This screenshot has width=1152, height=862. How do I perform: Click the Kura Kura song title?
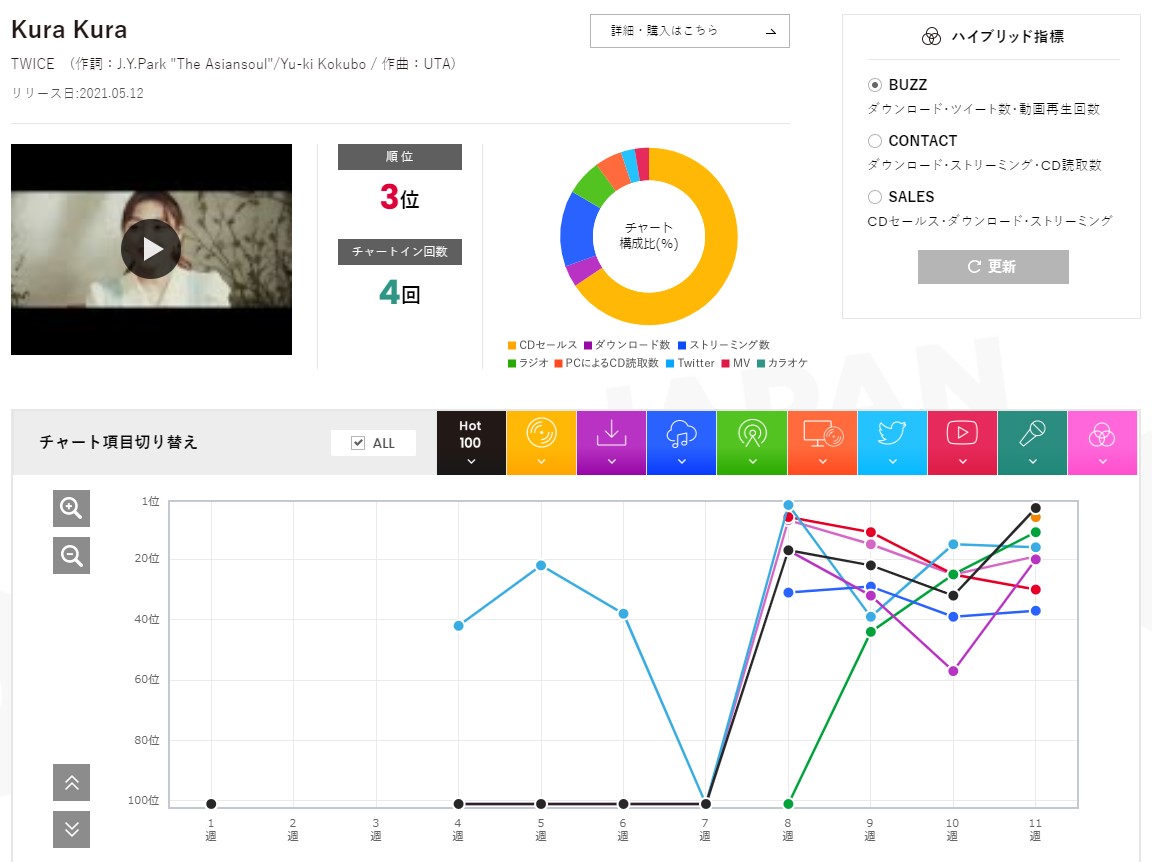69,29
